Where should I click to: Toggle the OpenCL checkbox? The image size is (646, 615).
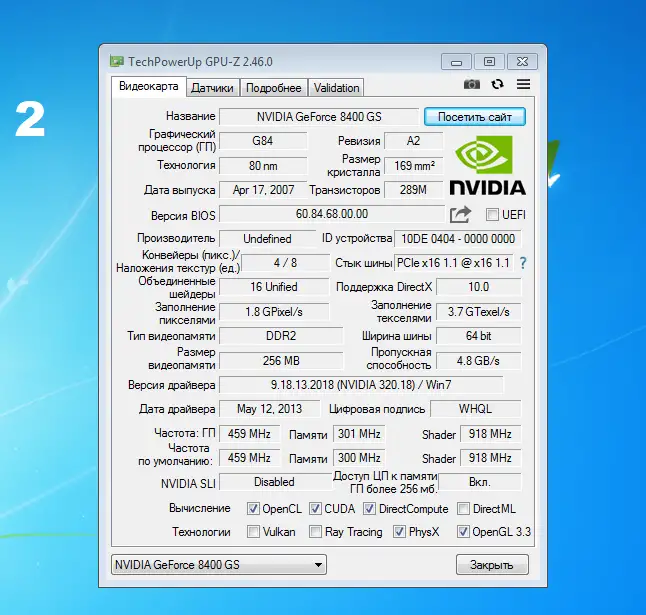pyautogui.click(x=253, y=509)
